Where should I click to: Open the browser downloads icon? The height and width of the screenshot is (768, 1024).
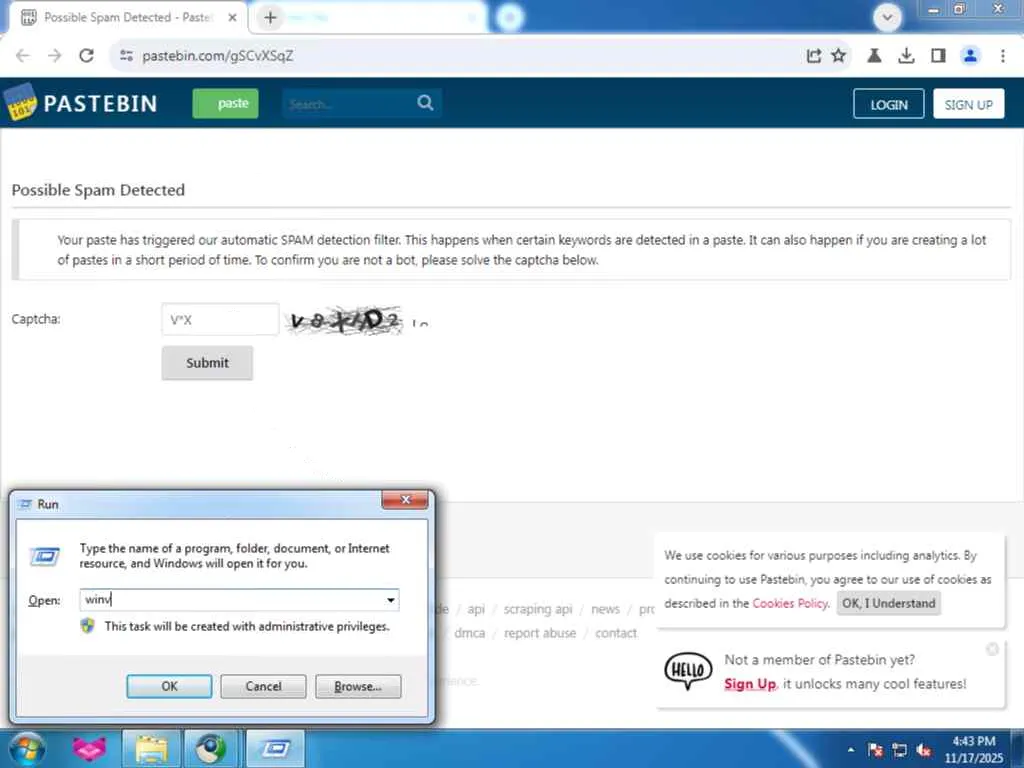[906, 56]
